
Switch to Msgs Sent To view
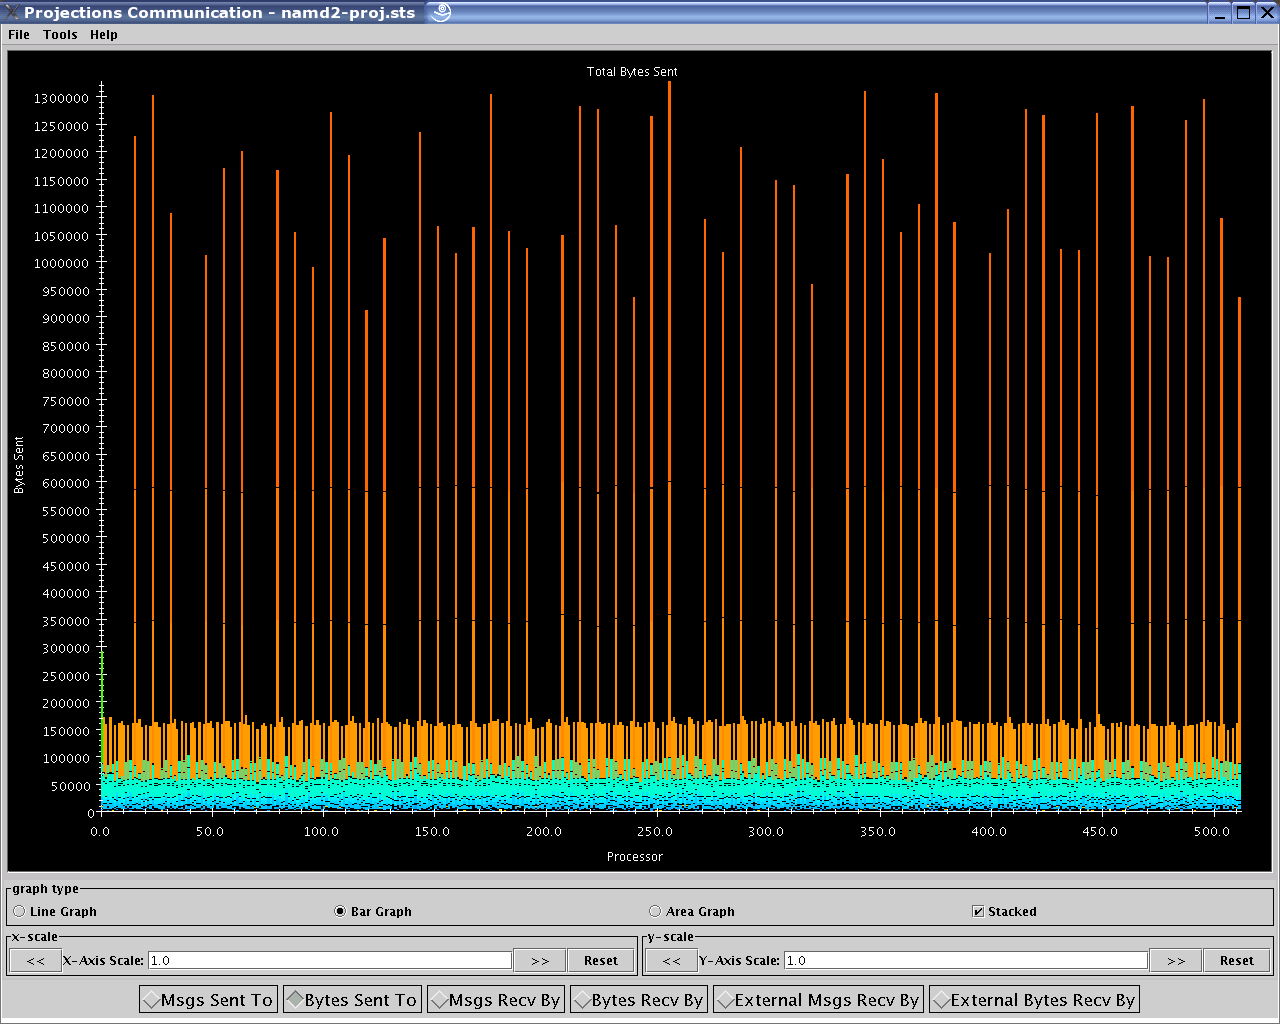209,1000
